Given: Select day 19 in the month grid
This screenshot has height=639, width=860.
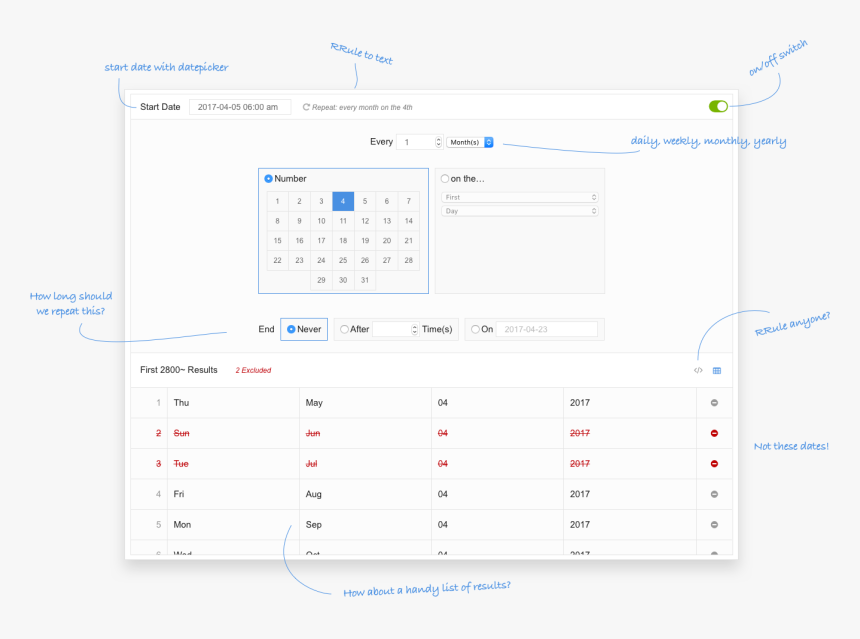Looking at the screenshot, I should pyautogui.click(x=365, y=241).
